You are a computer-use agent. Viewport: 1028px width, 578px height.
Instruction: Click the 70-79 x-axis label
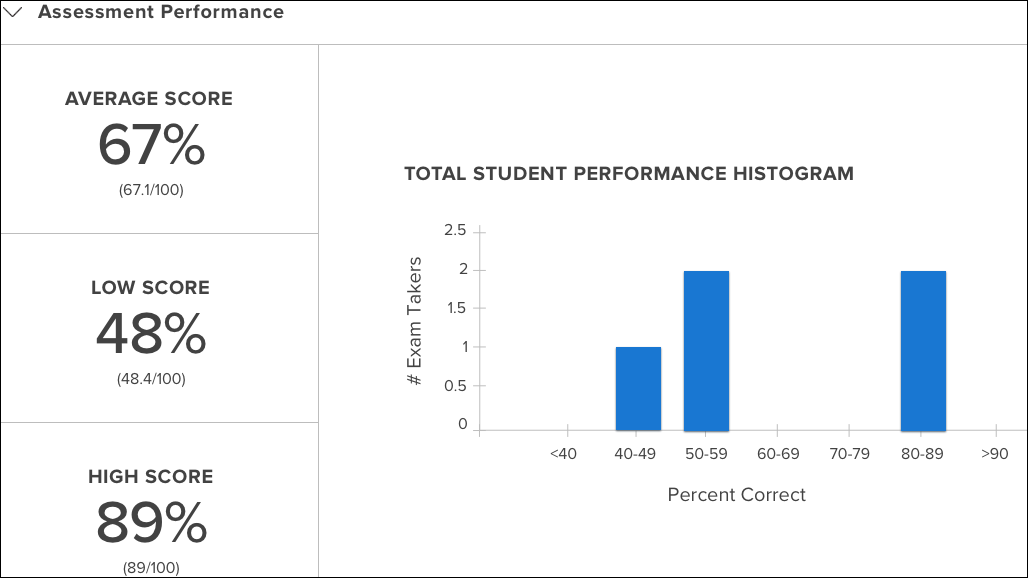pyautogui.click(x=850, y=453)
